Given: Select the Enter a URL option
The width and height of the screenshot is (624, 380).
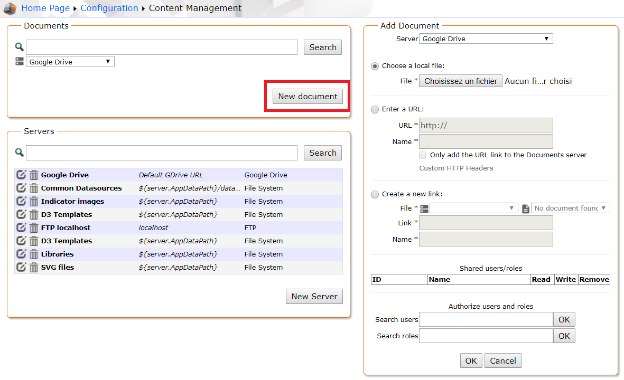Looking at the screenshot, I should [x=374, y=109].
